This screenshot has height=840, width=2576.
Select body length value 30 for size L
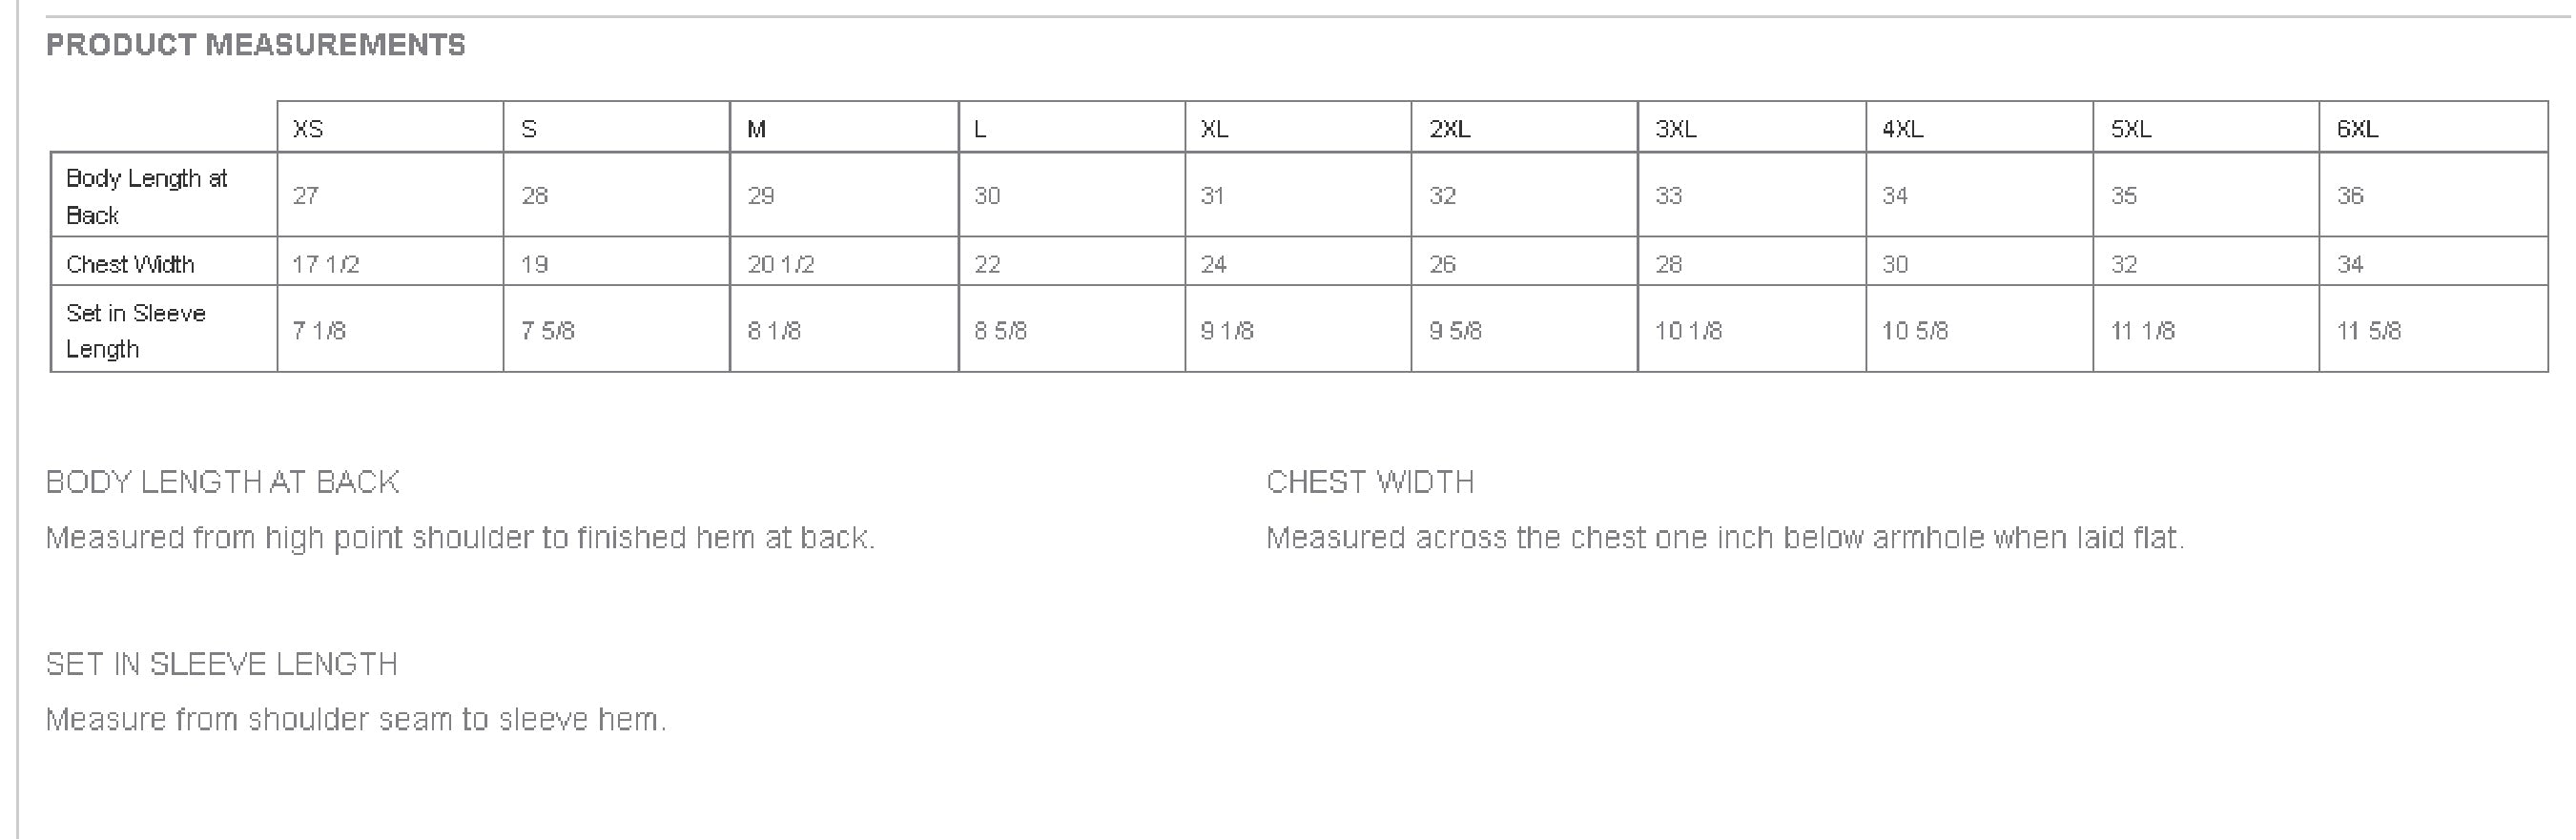pyautogui.click(x=987, y=196)
